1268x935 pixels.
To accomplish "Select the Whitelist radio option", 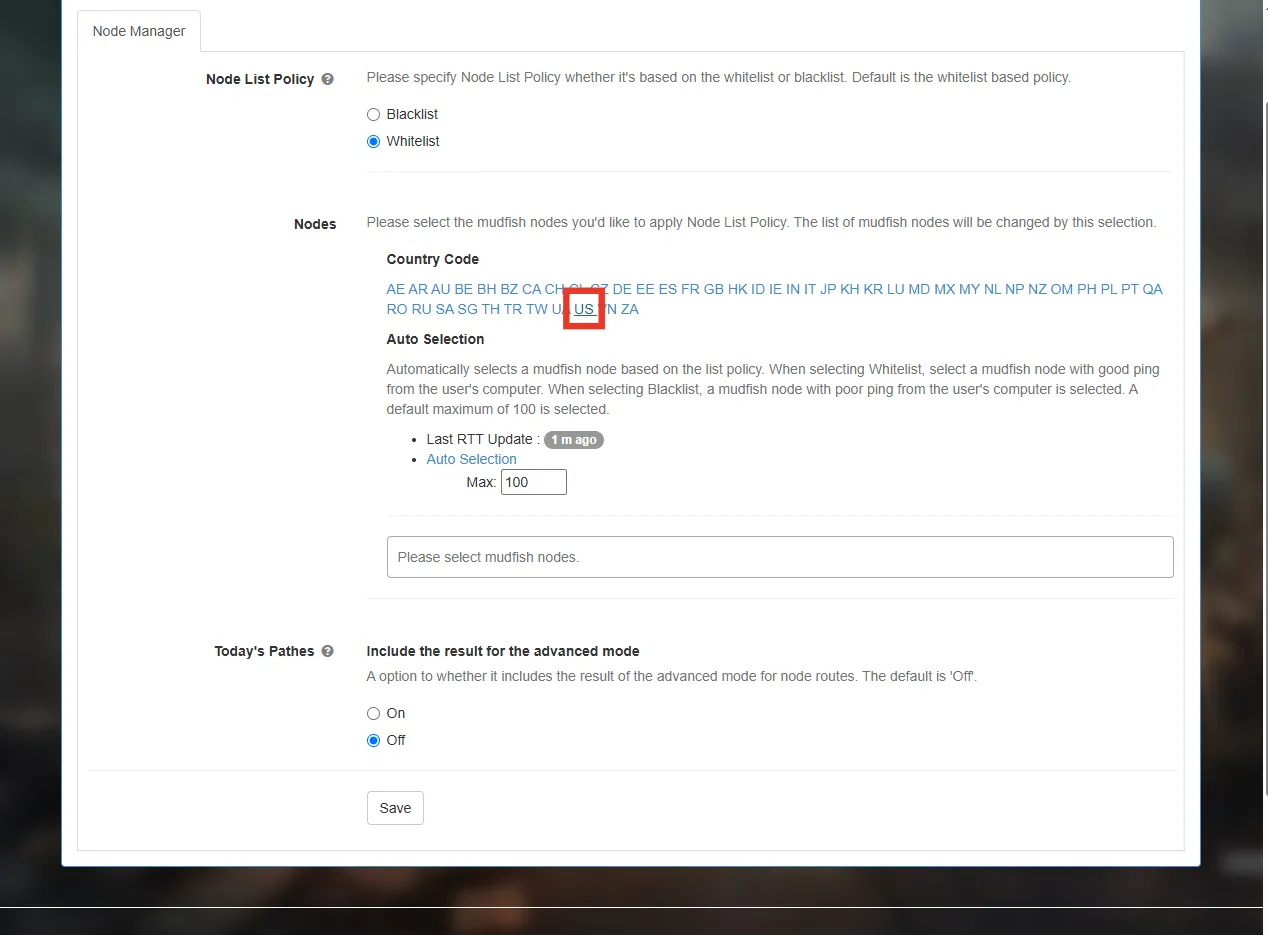I will click(373, 141).
